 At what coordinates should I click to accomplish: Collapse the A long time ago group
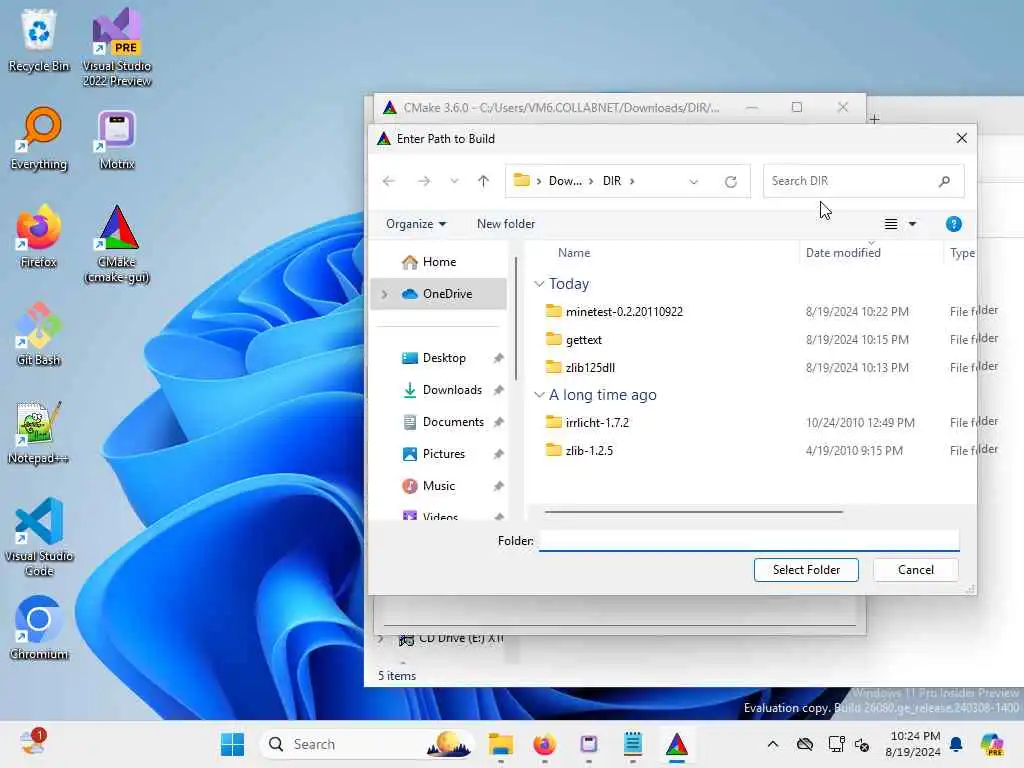point(539,394)
